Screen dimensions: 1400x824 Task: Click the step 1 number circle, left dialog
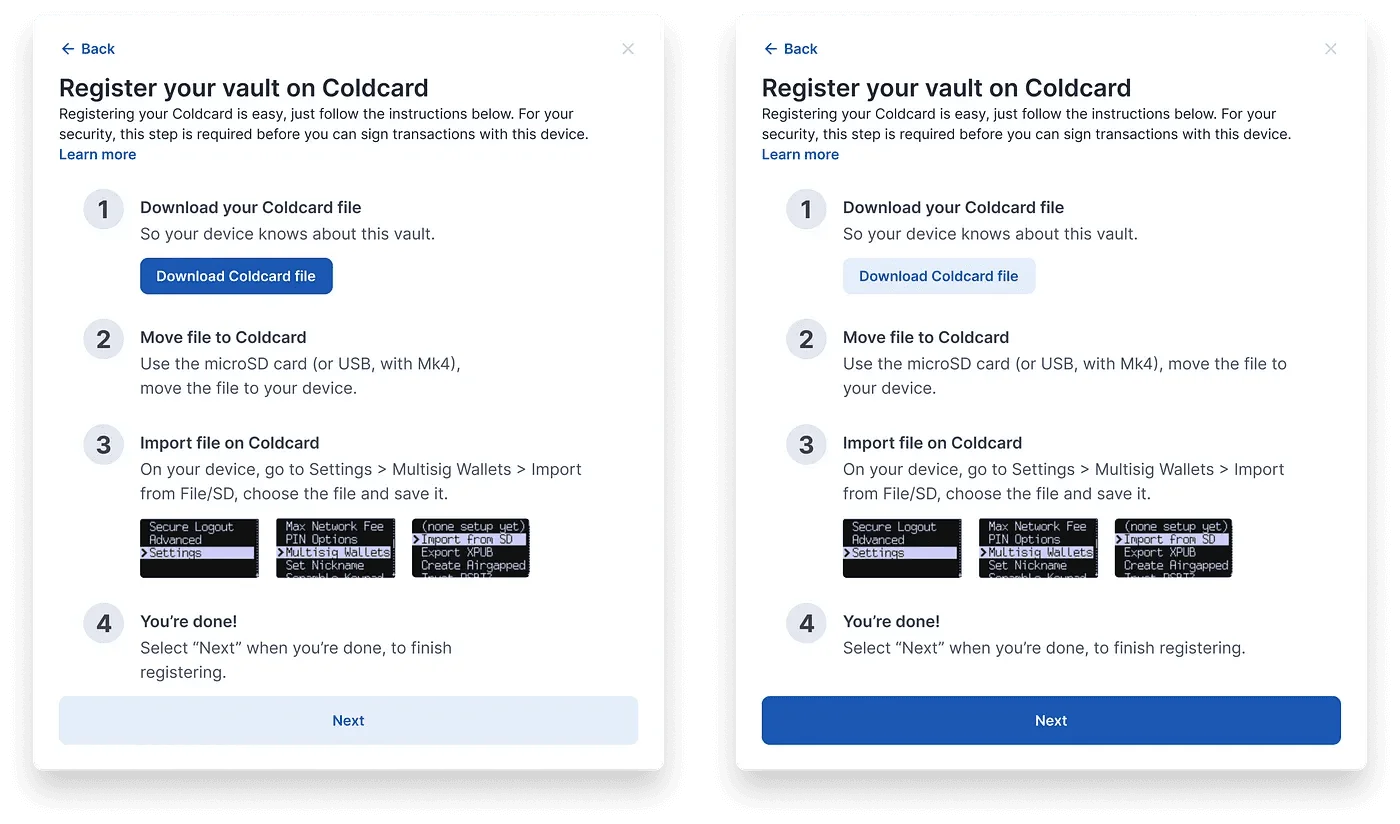[103, 209]
